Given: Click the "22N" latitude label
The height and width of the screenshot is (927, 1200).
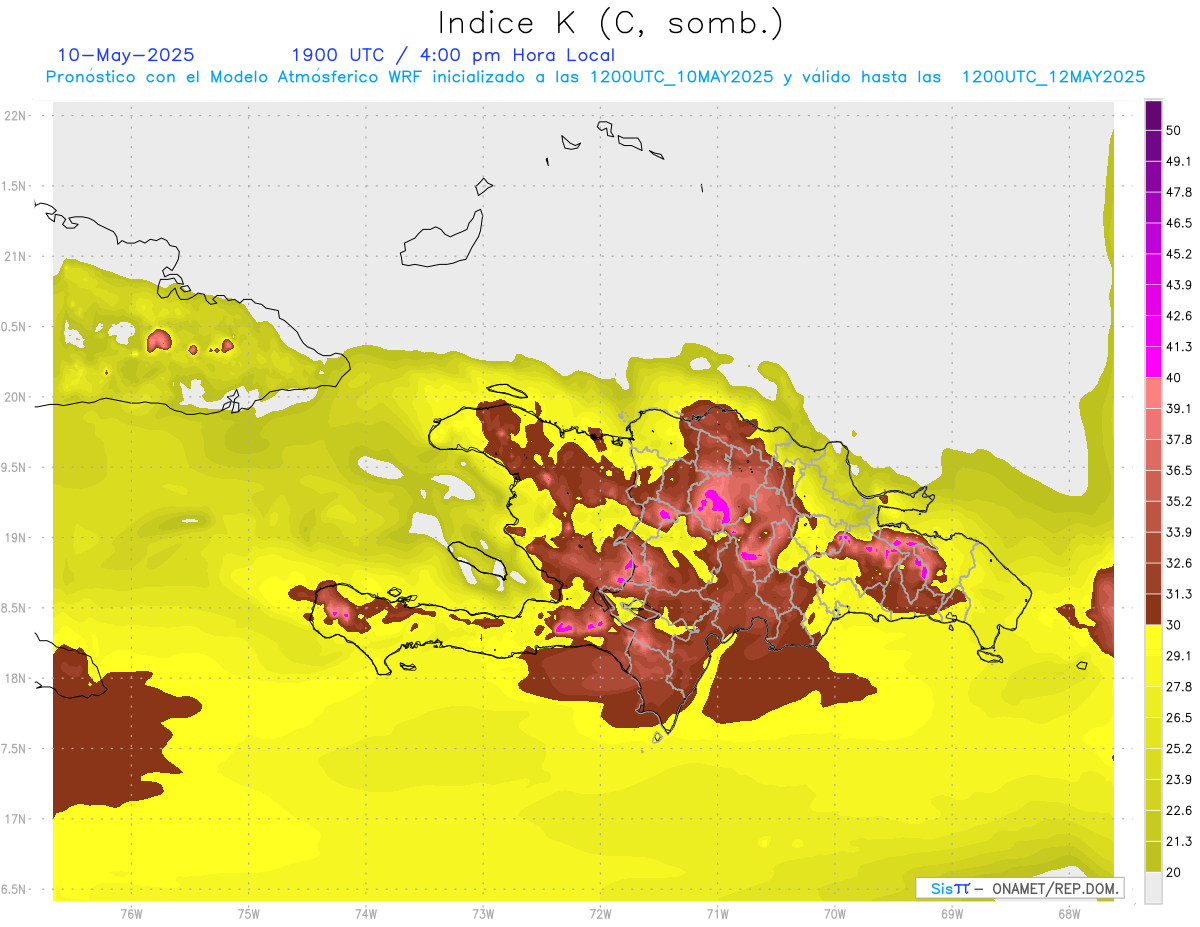Looking at the screenshot, I should tap(17, 116).
